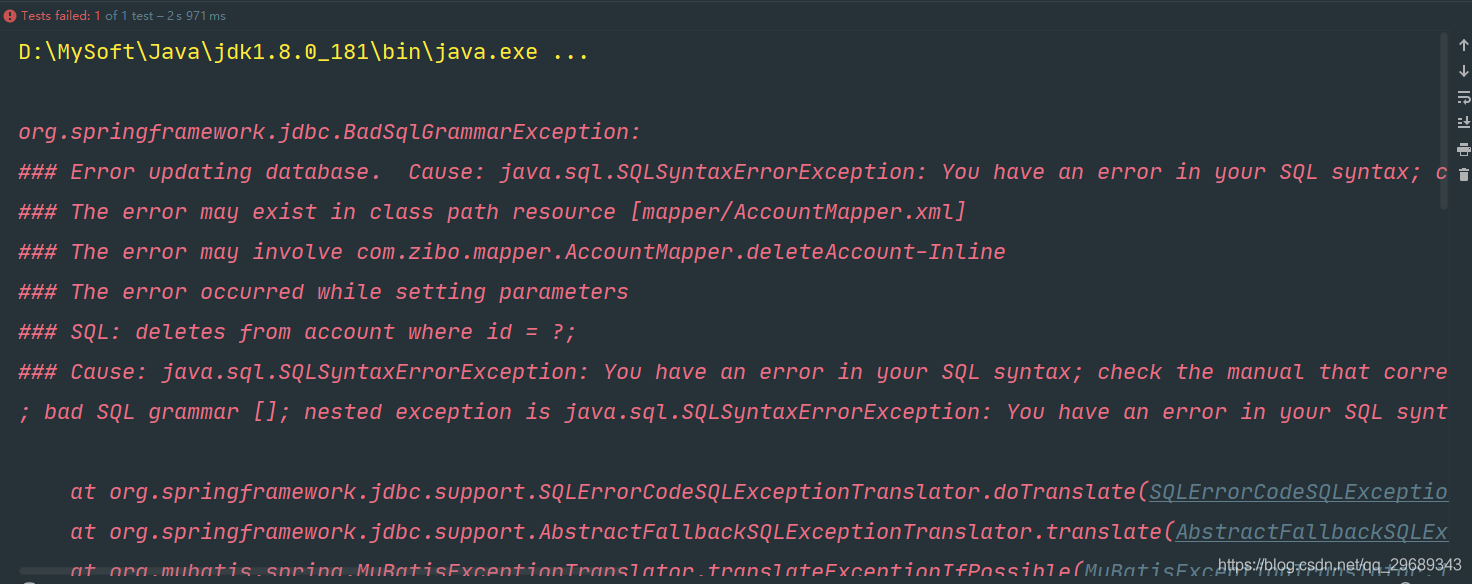
Task: Open the AbstractFallbackSQLEx source link
Action: click(1312, 532)
